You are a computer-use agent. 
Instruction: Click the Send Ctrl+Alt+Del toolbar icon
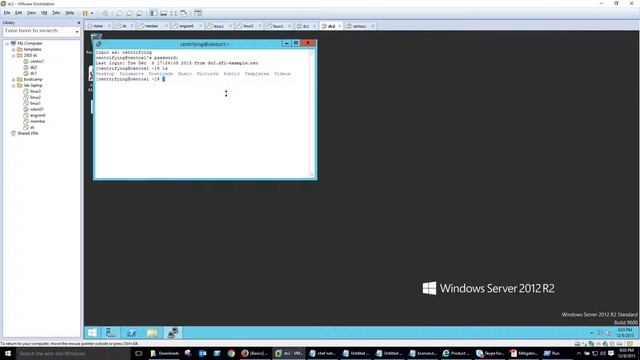coord(105,13)
